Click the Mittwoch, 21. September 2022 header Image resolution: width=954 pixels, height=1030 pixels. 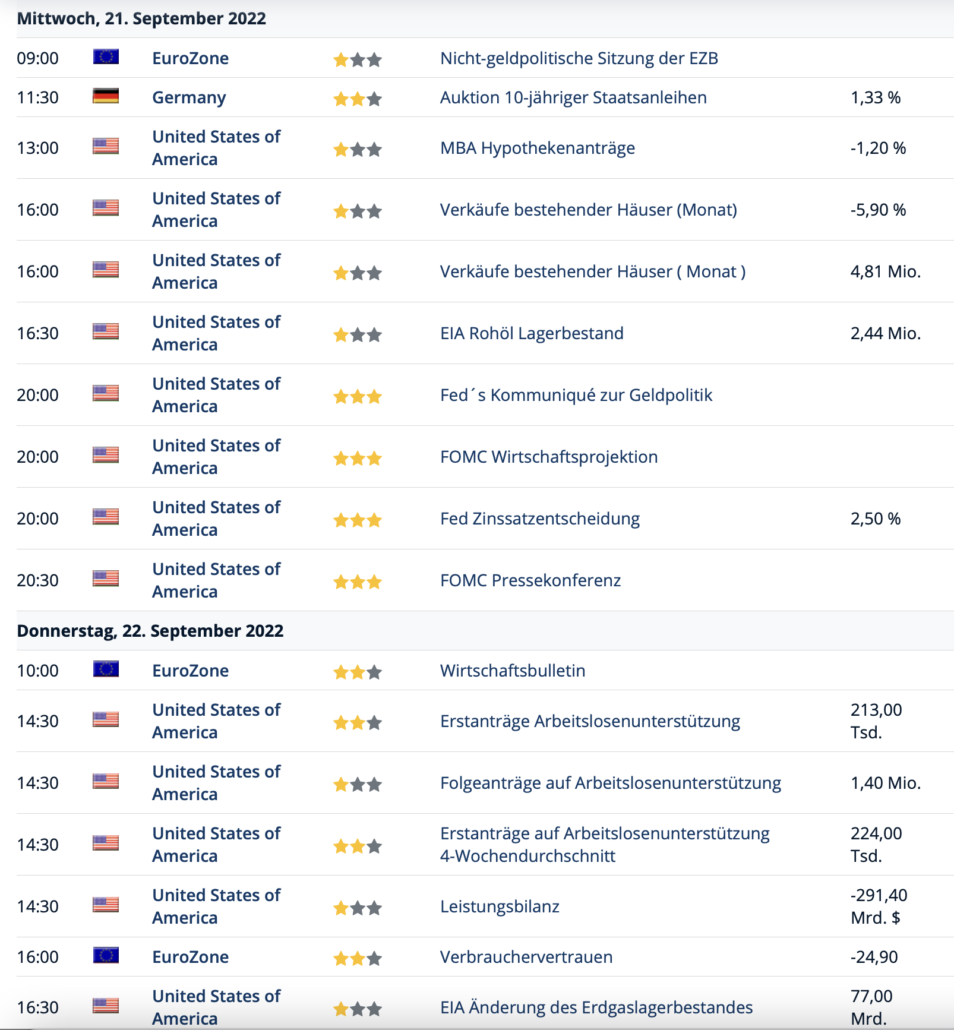(141, 19)
